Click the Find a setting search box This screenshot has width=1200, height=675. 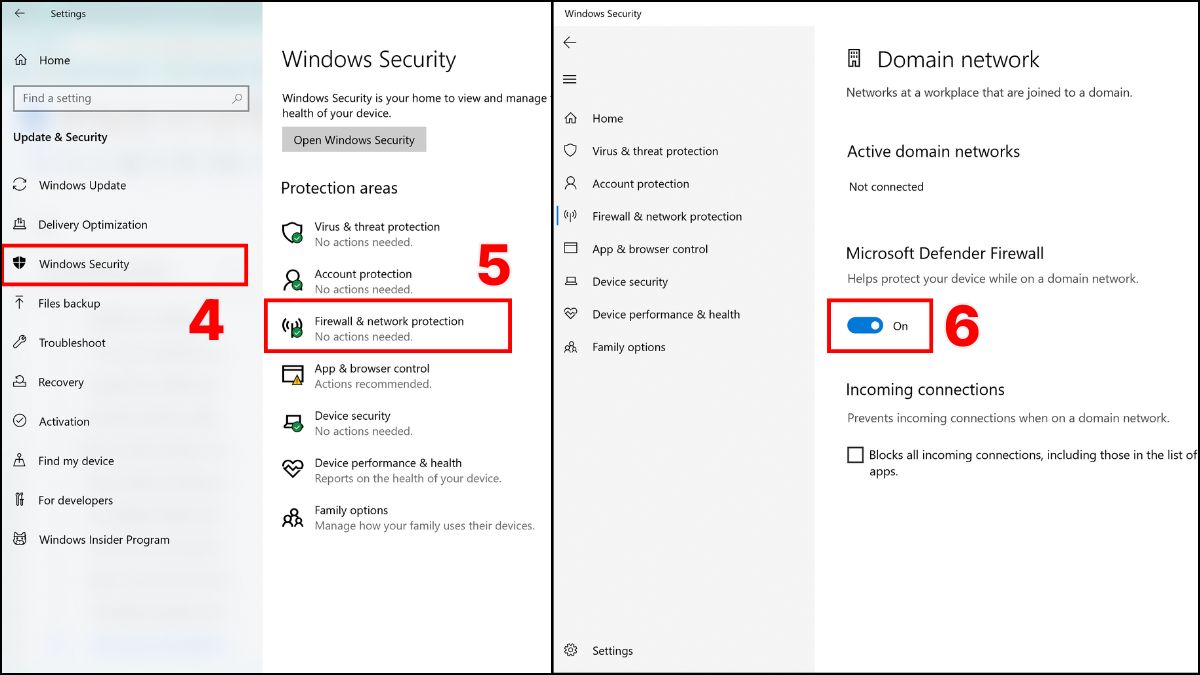pyautogui.click(x=130, y=98)
